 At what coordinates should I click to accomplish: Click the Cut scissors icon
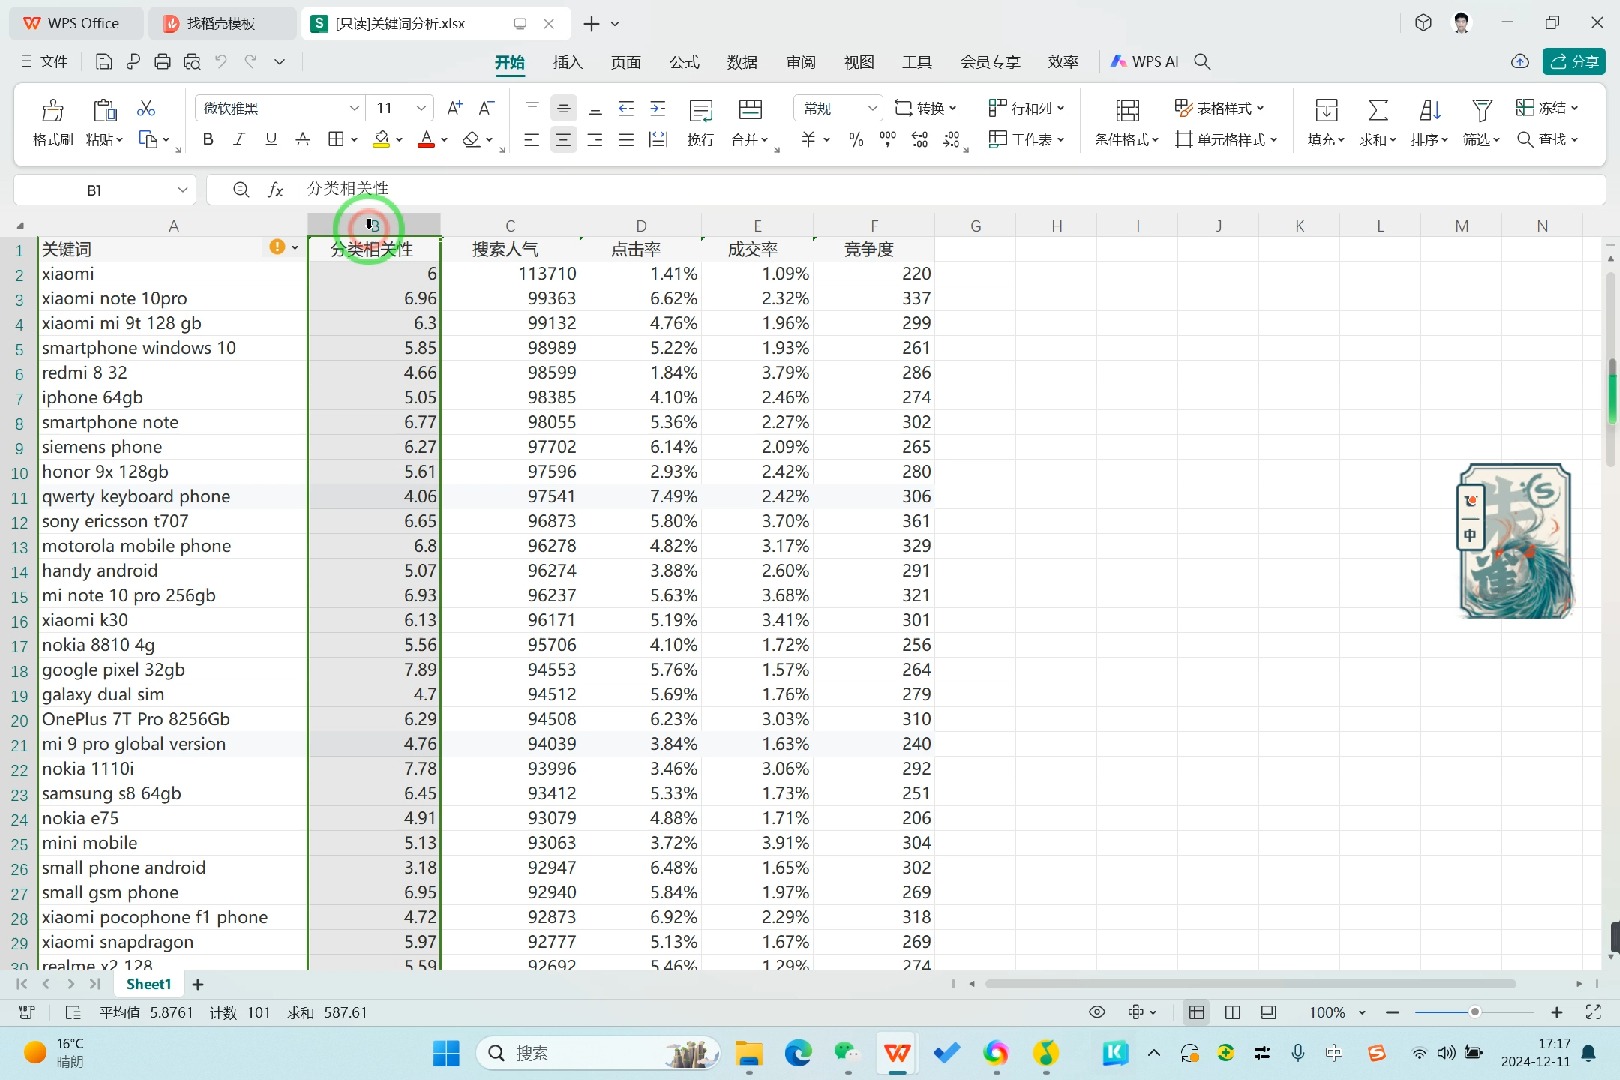[x=146, y=108]
